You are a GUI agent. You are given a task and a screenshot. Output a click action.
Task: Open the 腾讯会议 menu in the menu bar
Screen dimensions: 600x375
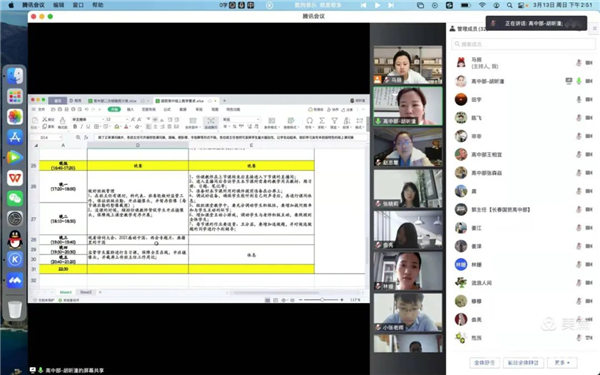(33, 5)
